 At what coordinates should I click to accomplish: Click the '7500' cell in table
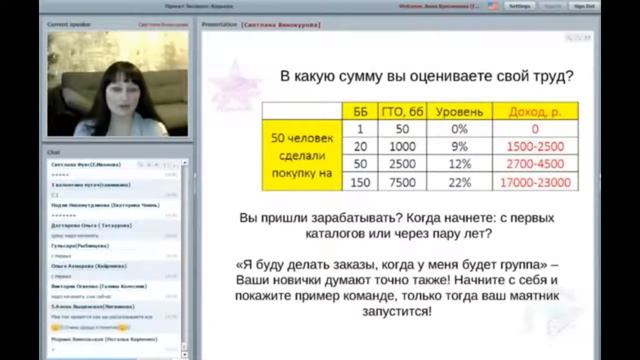[x=402, y=182]
